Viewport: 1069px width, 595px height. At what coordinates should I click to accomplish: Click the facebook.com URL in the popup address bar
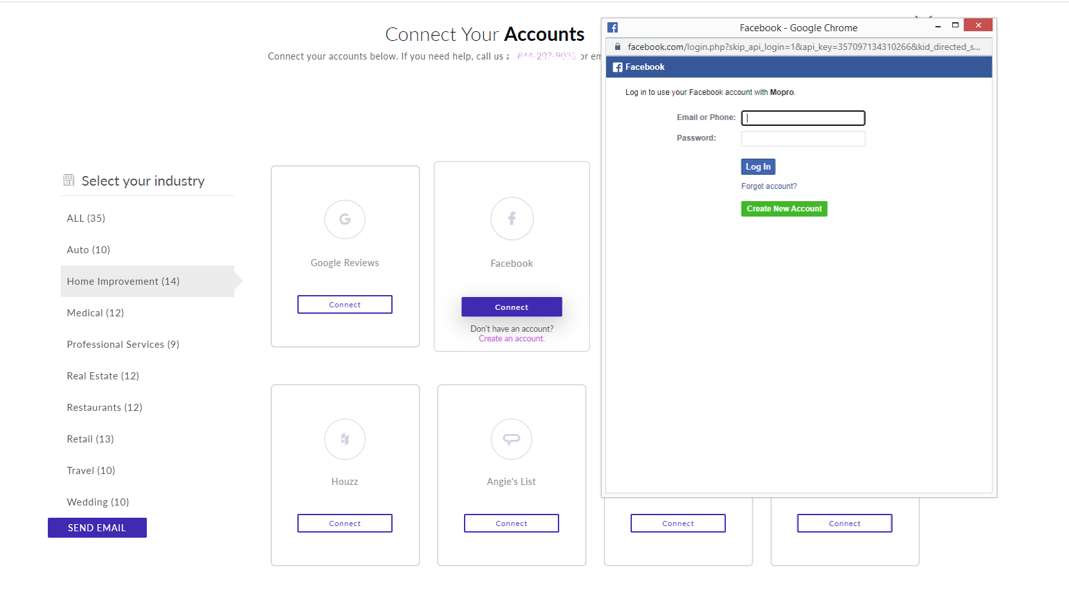(804, 47)
